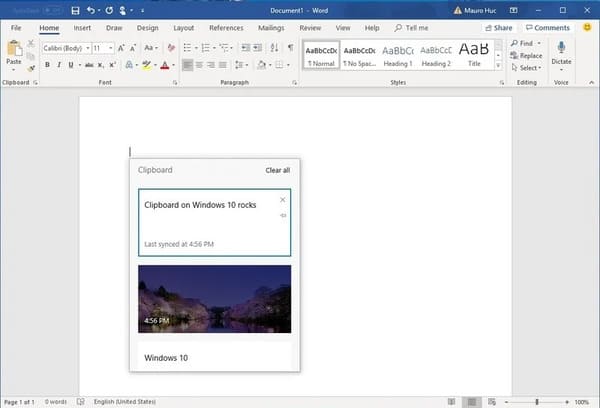Screen dimensions: 600x408
Task: Click the Format Painter brush icon
Action: (x=31, y=69)
